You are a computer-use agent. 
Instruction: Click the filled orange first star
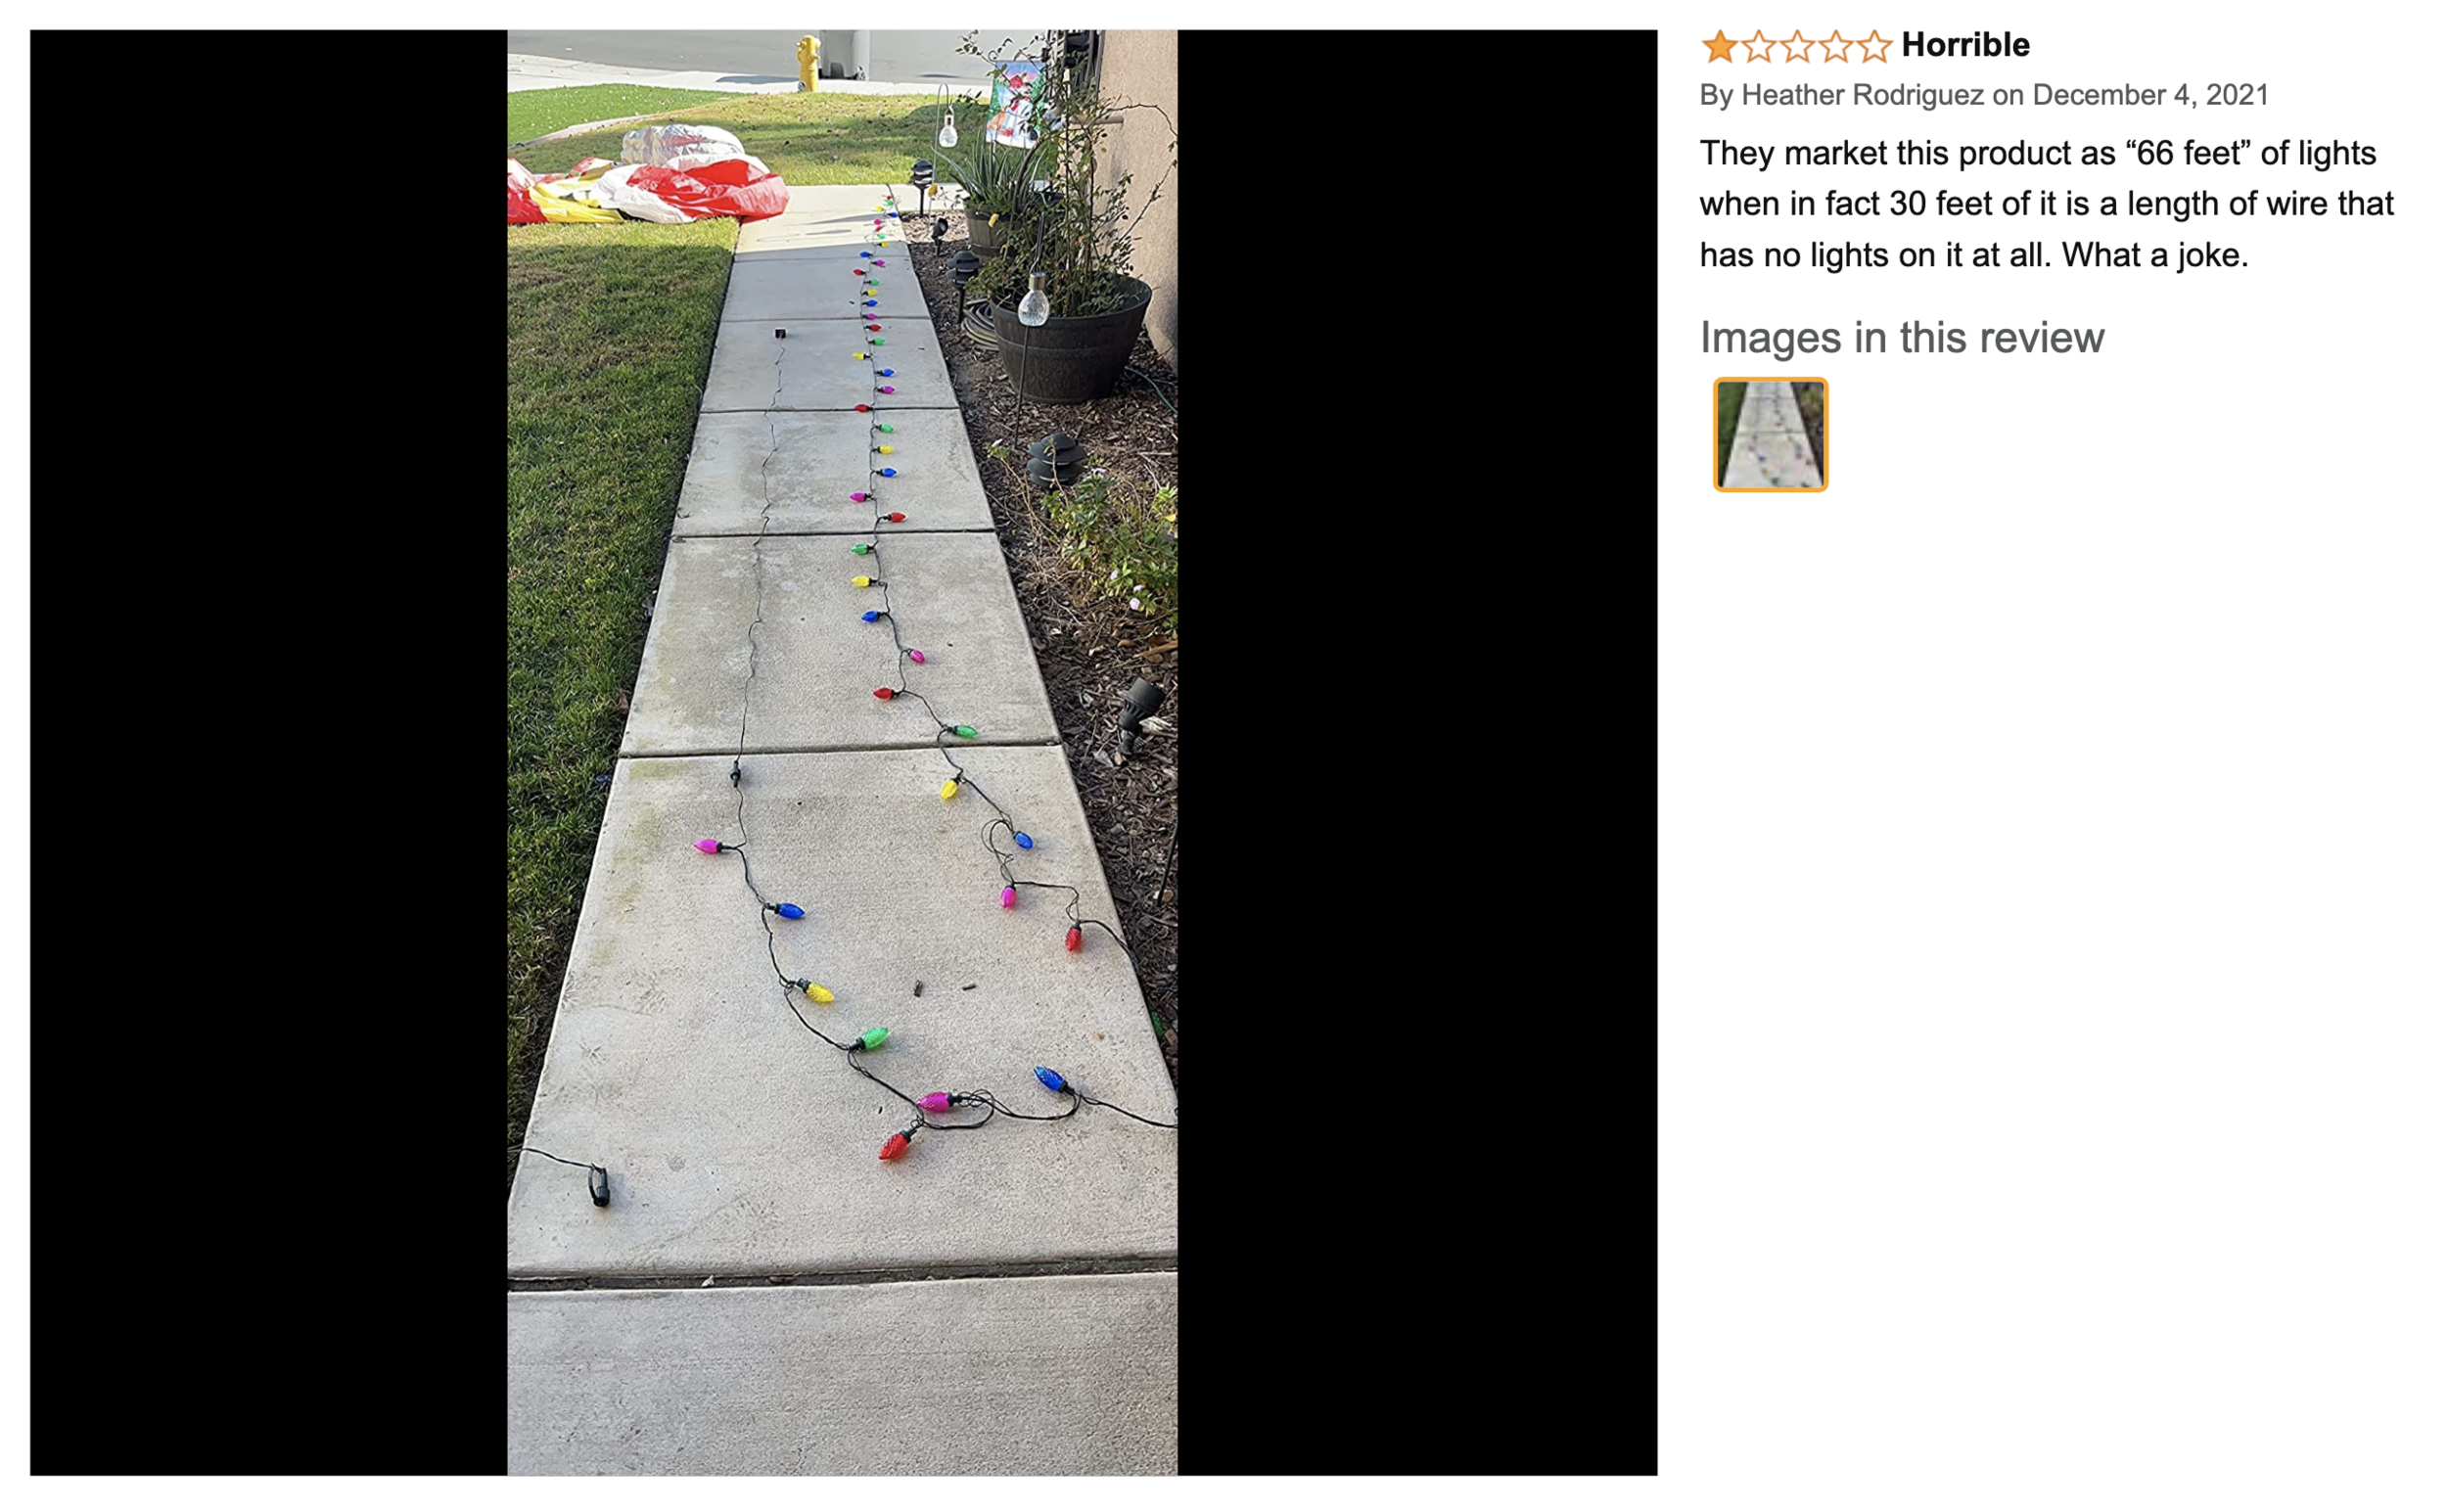coord(1719,46)
